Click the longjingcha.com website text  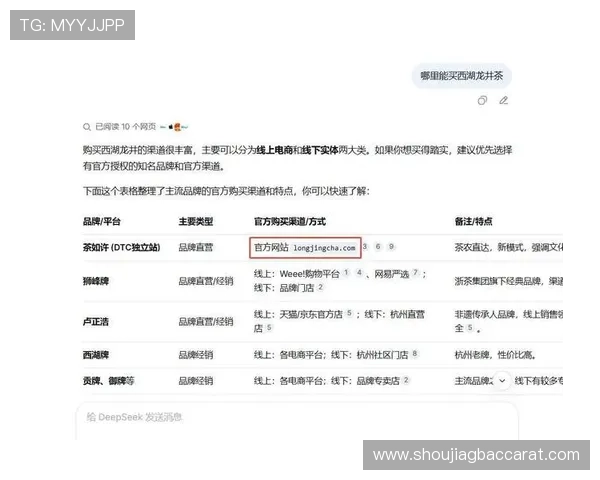pyautogui.click(x=324, y=248)
